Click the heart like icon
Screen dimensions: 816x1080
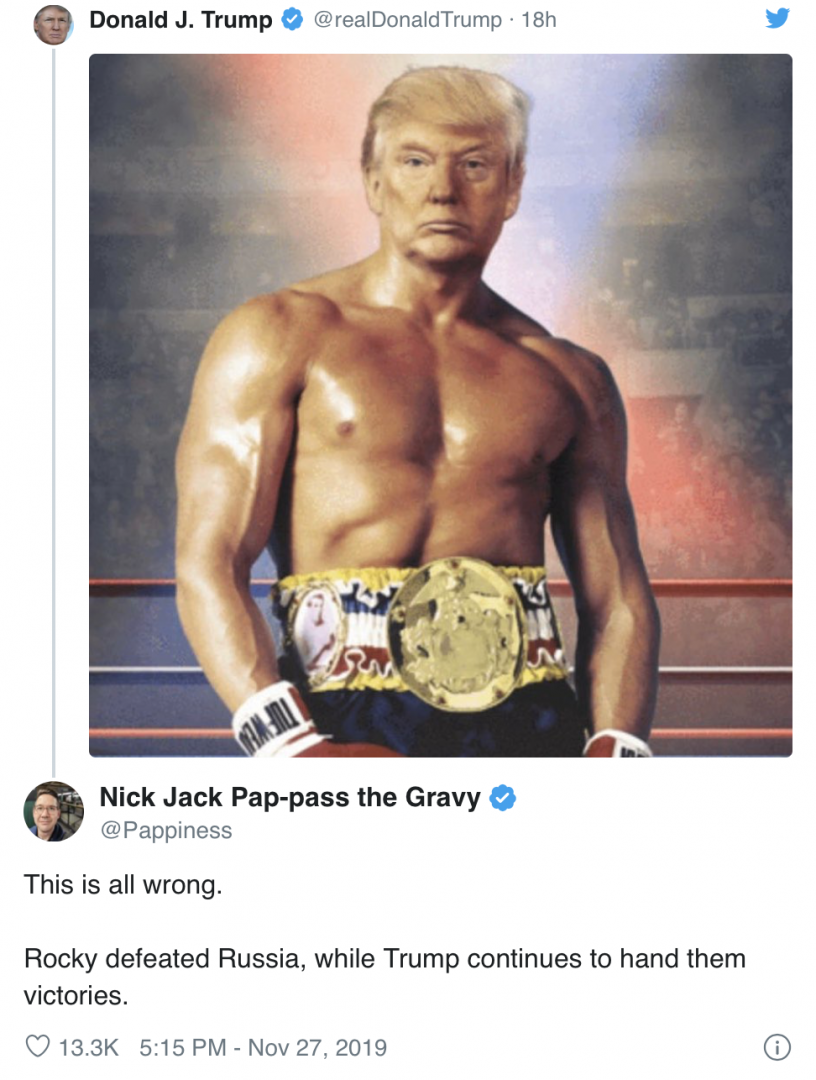[37, 1046]
